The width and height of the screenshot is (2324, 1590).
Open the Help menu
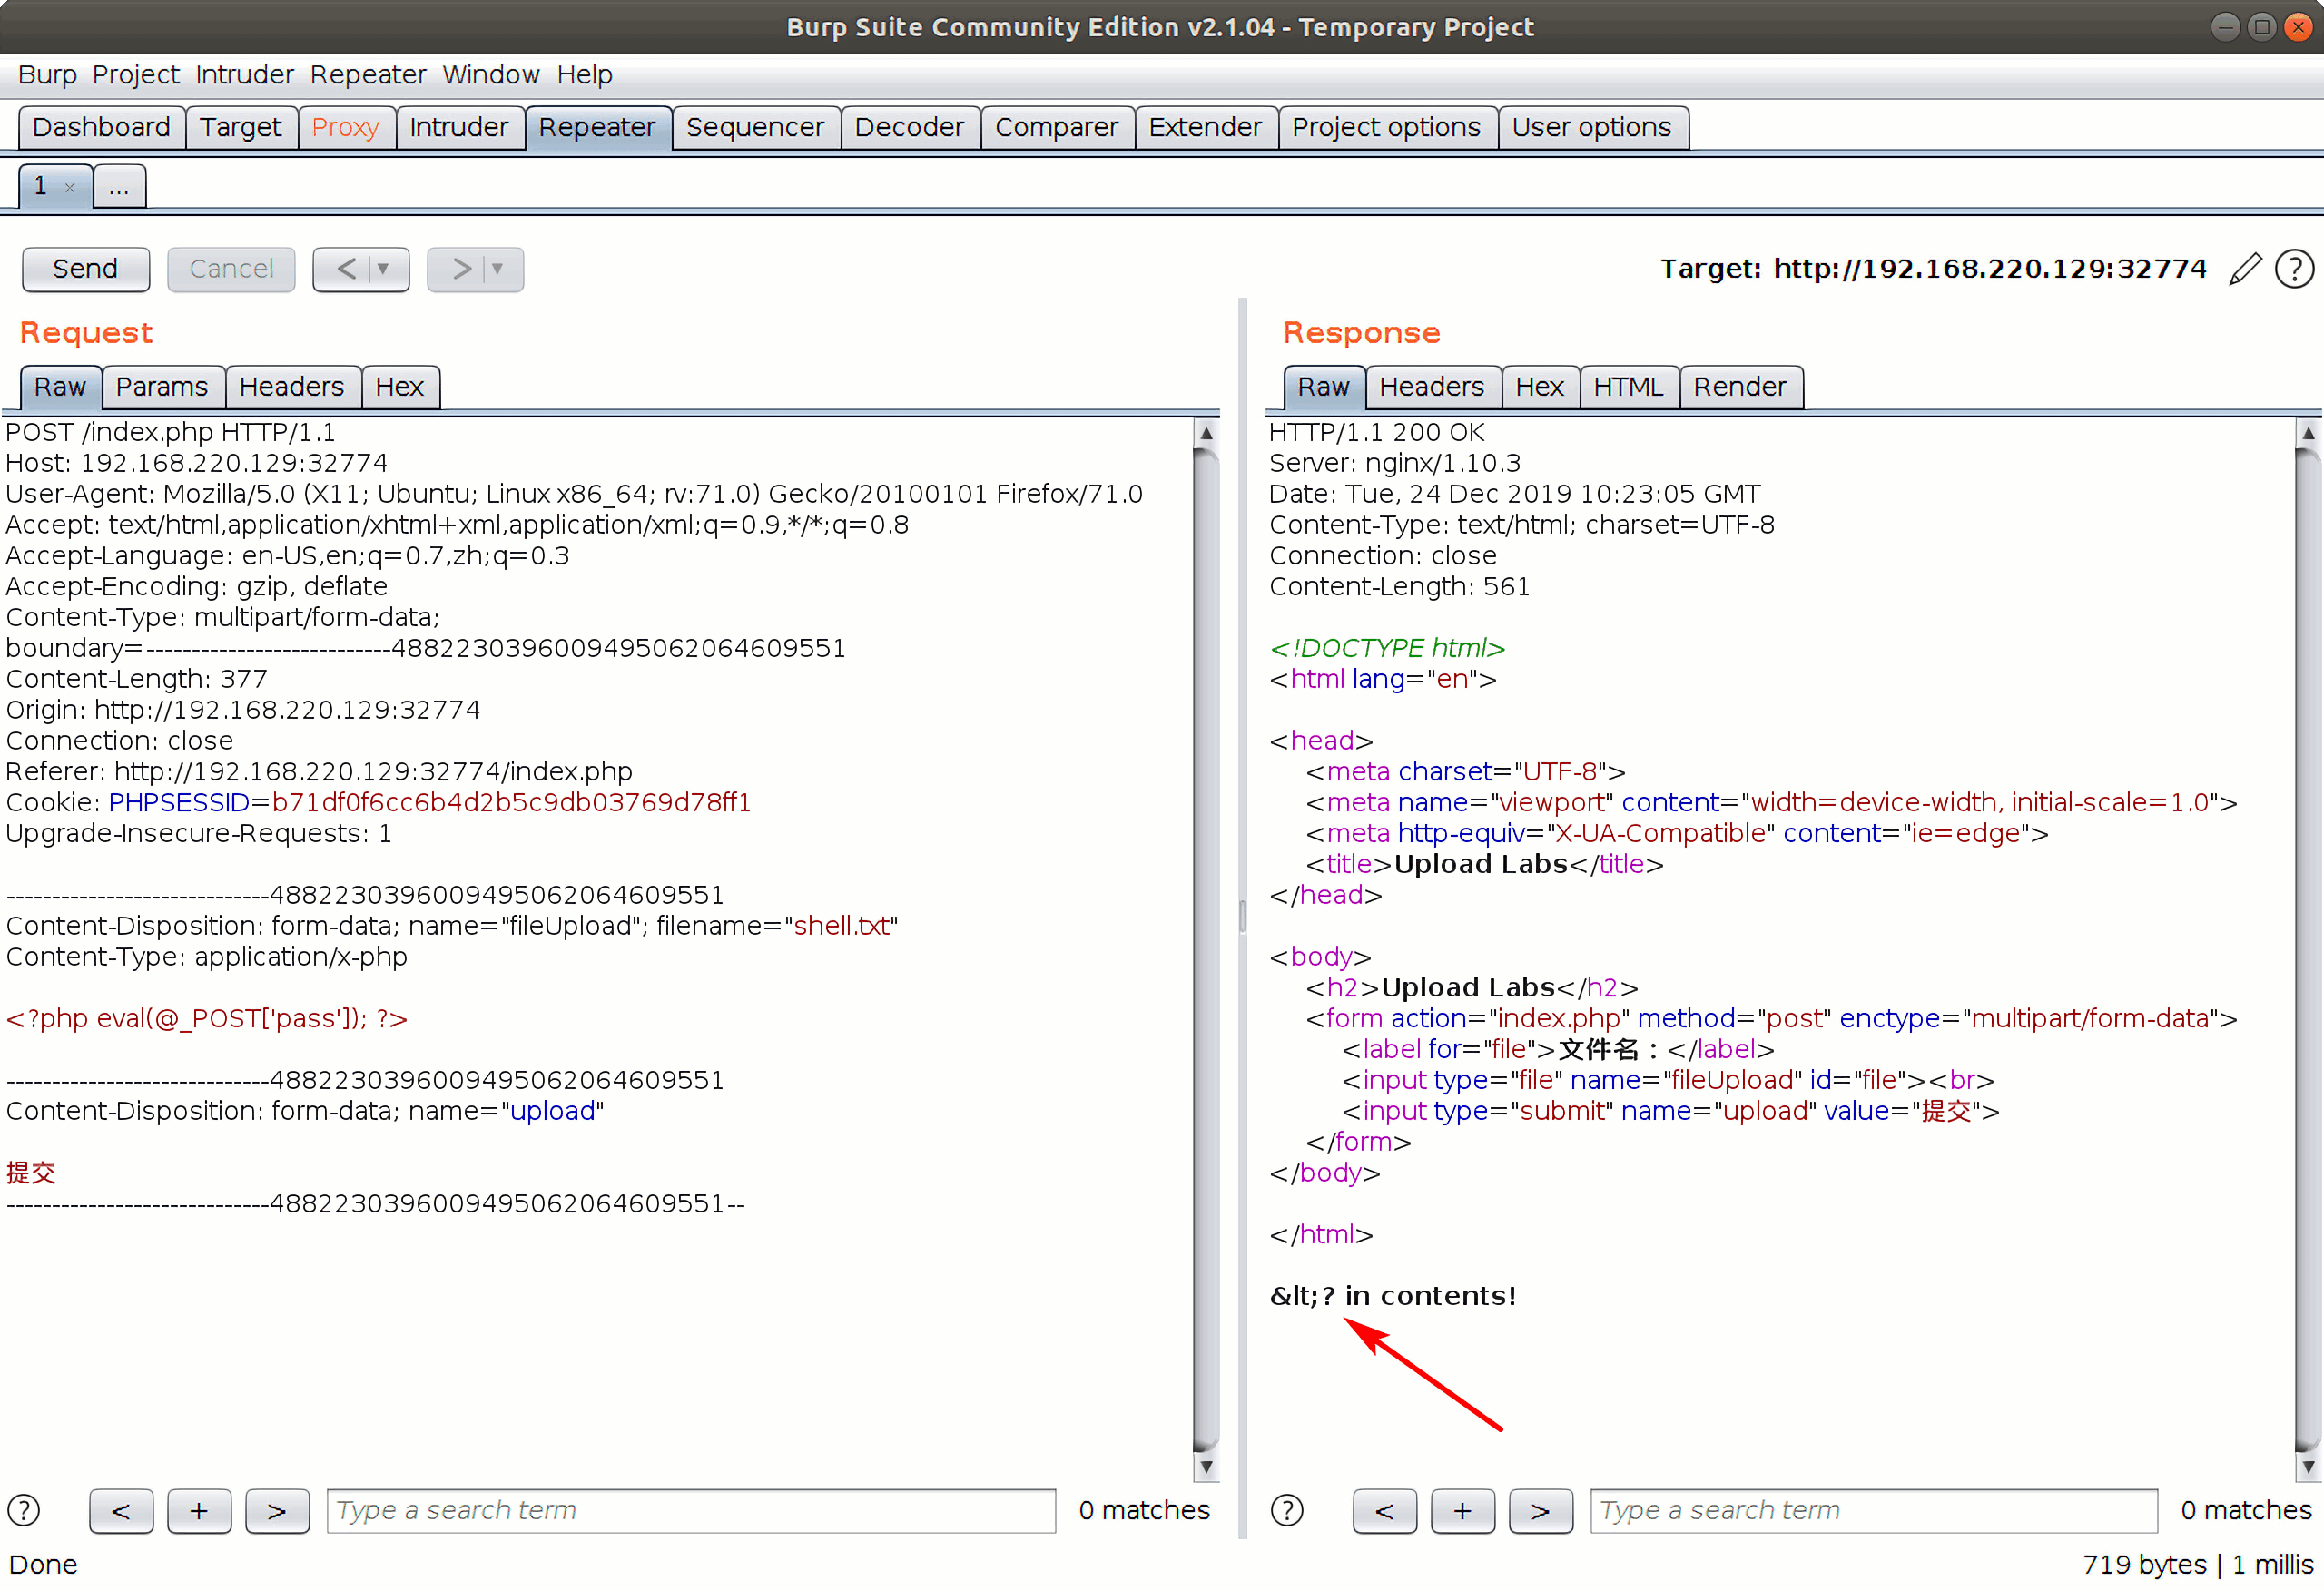pyautogui.click(x=584, y=75)
